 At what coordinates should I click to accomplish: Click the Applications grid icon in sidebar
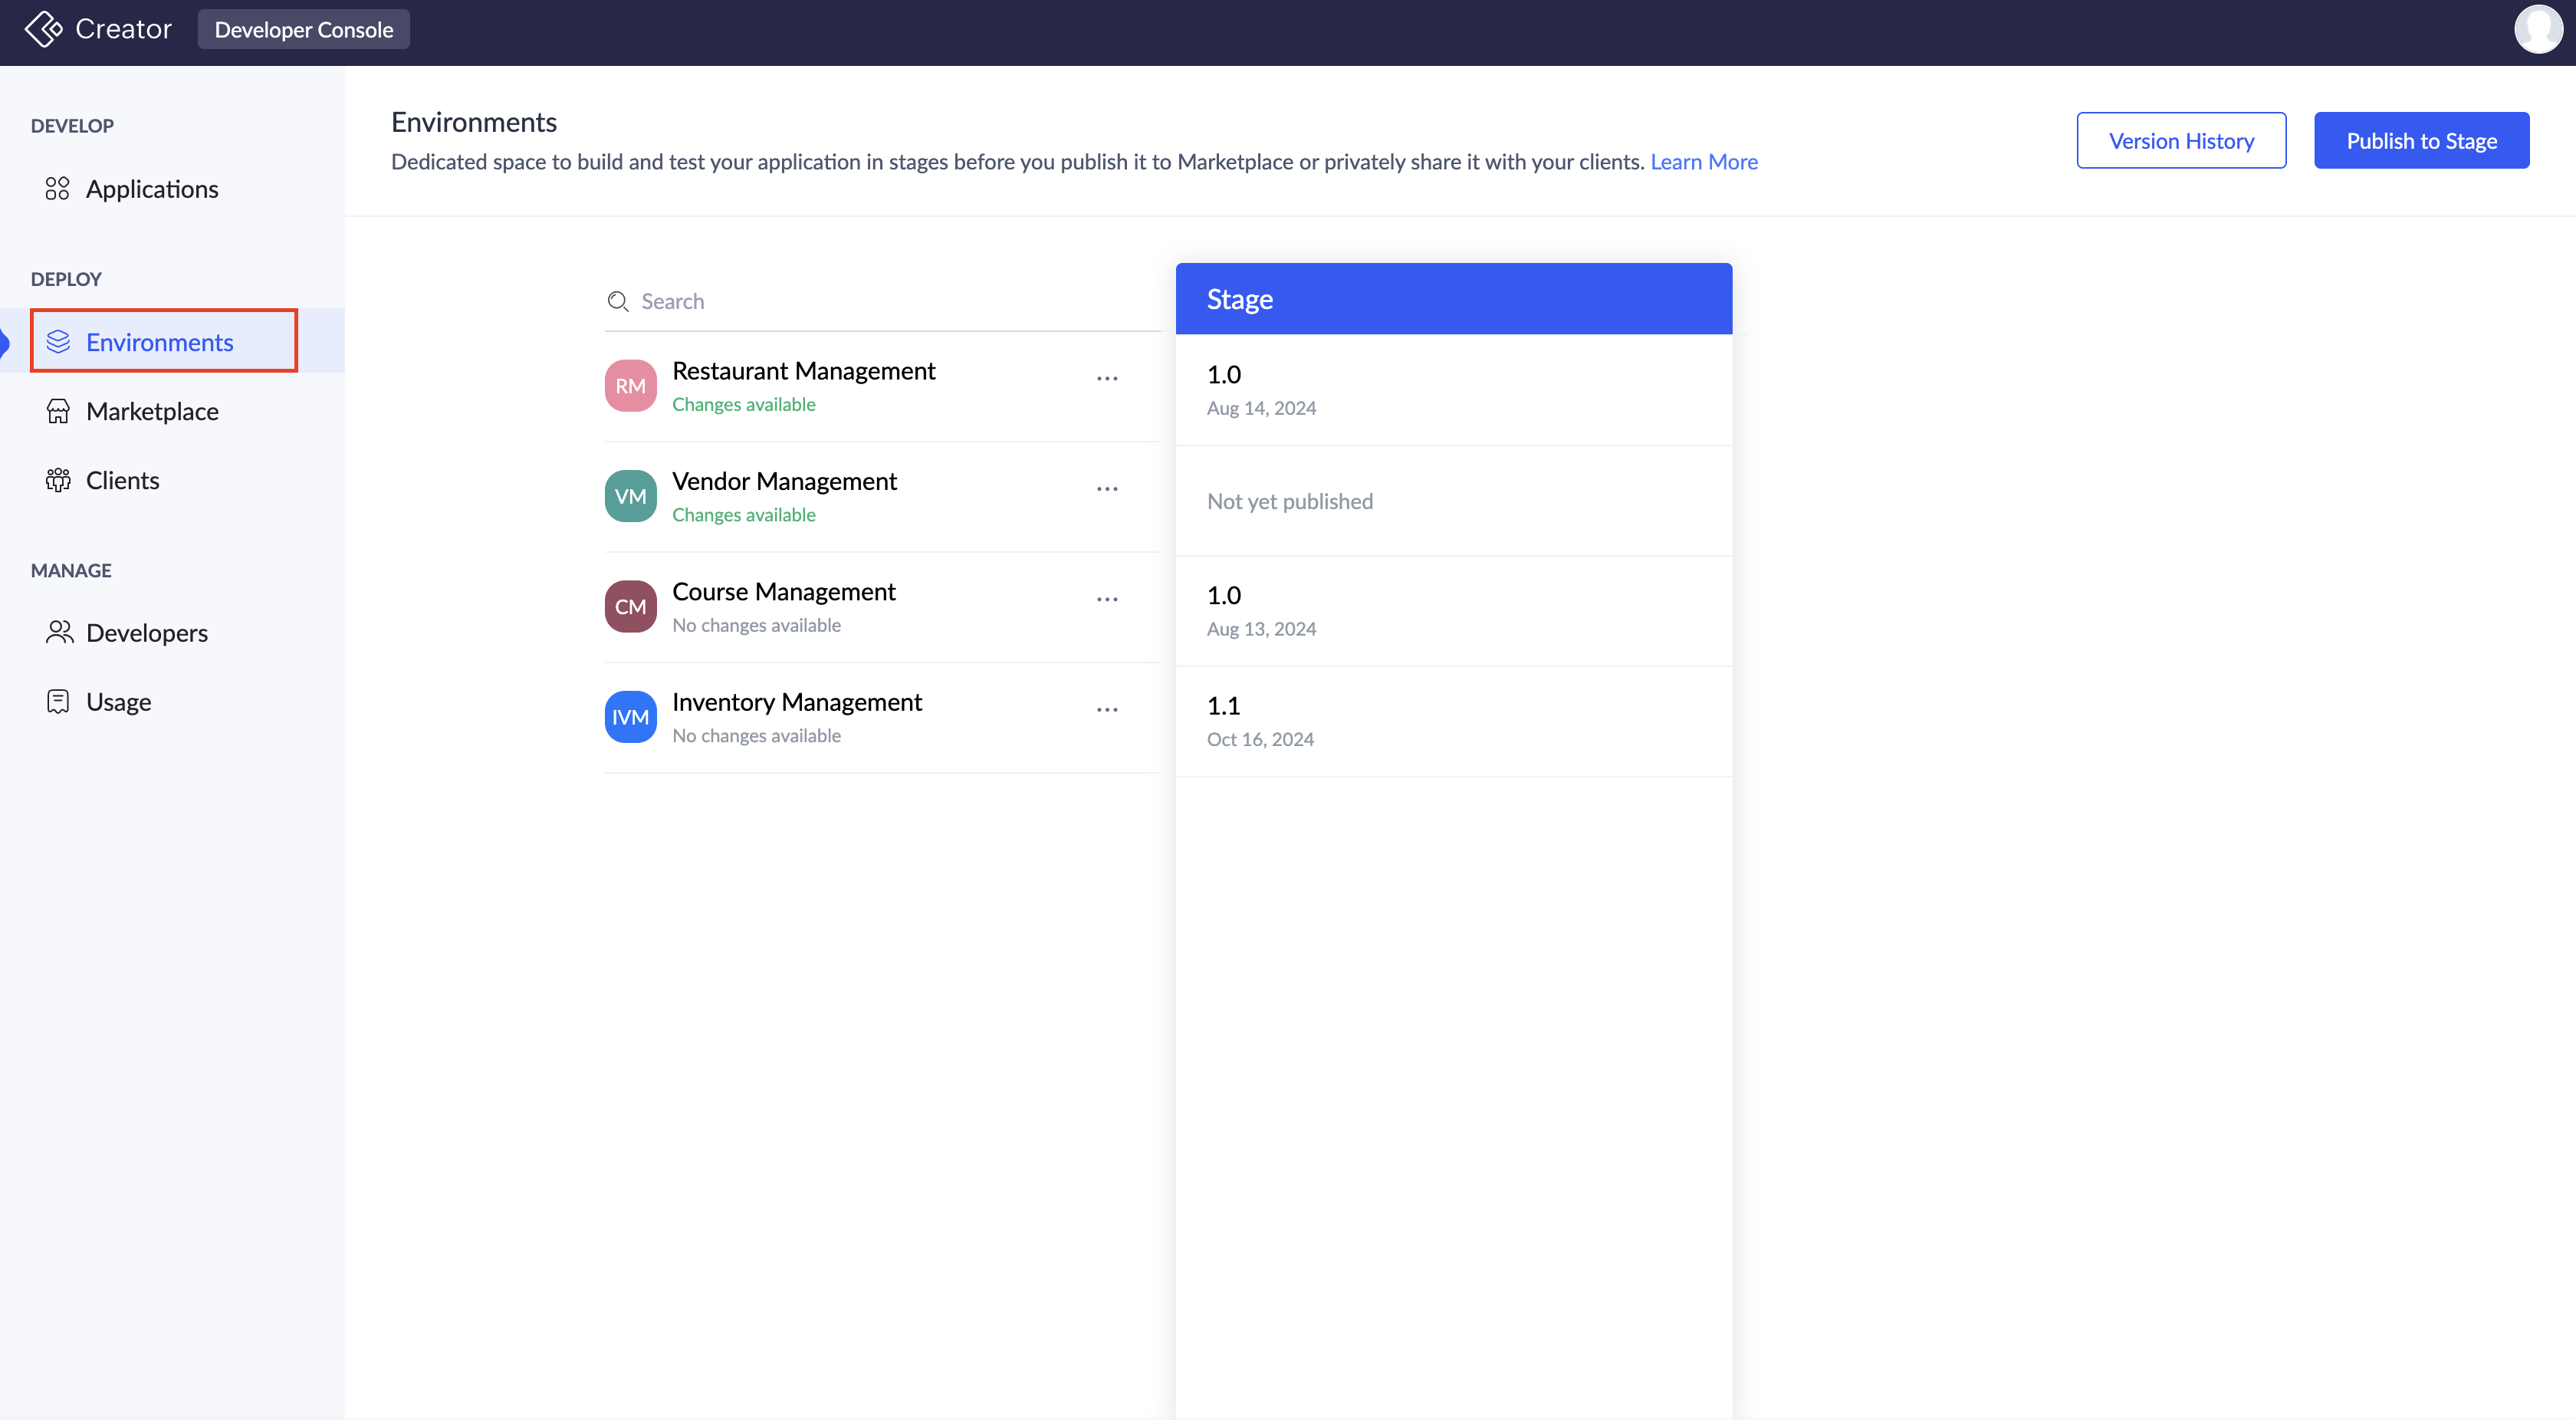click(57, 189)
